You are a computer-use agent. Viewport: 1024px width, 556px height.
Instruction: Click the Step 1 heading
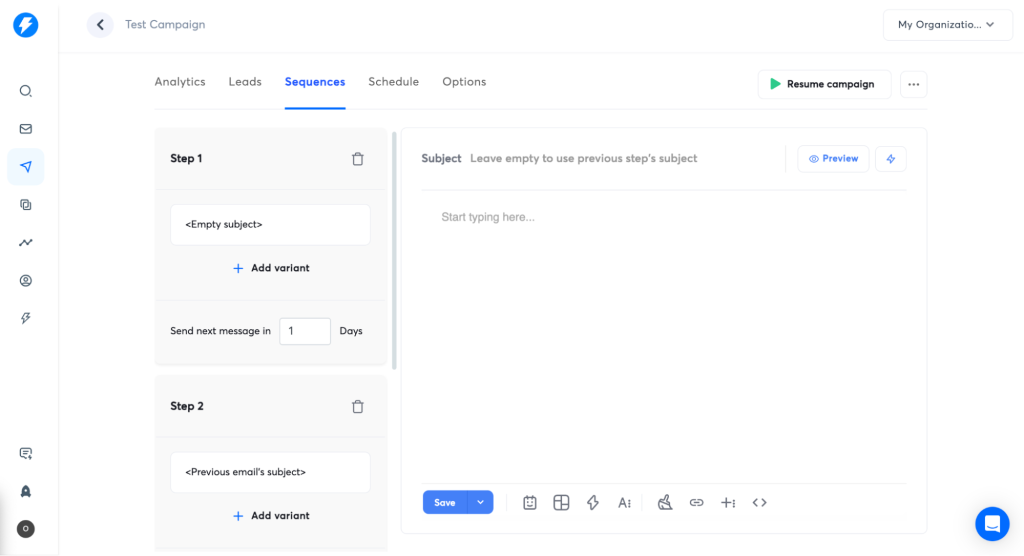pyautogui.click(x=186, y=159)
